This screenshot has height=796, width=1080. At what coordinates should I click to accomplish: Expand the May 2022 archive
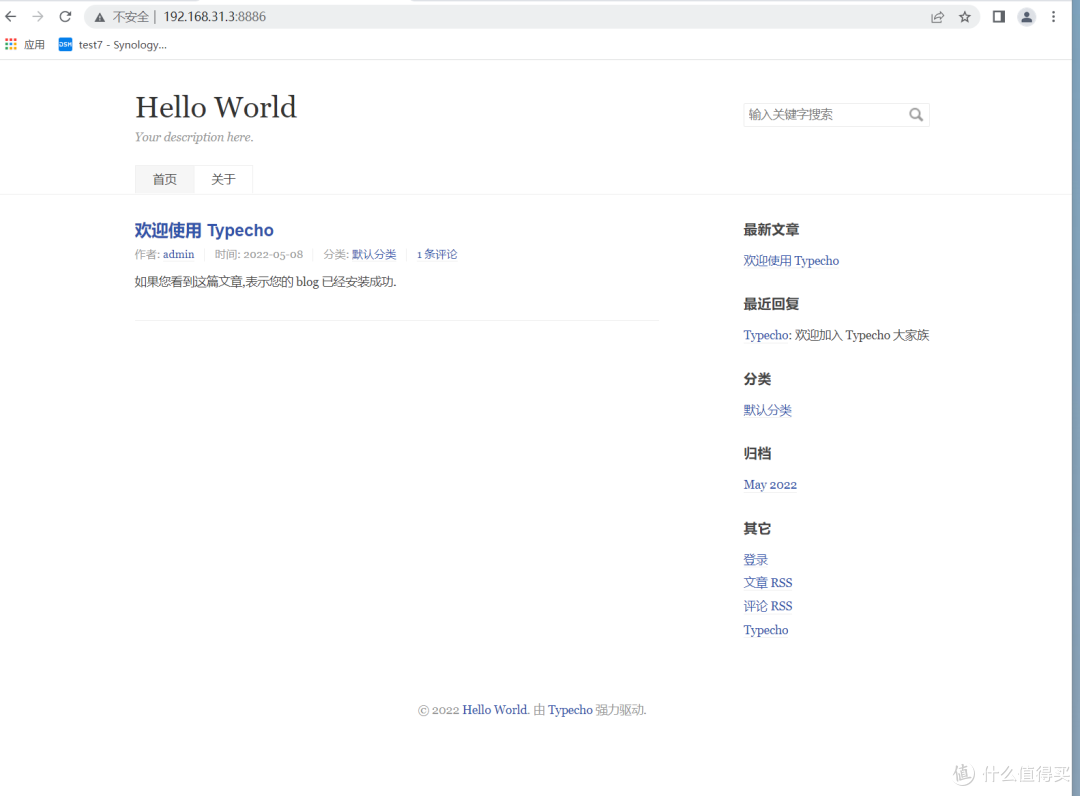click(x=770, y=484)
